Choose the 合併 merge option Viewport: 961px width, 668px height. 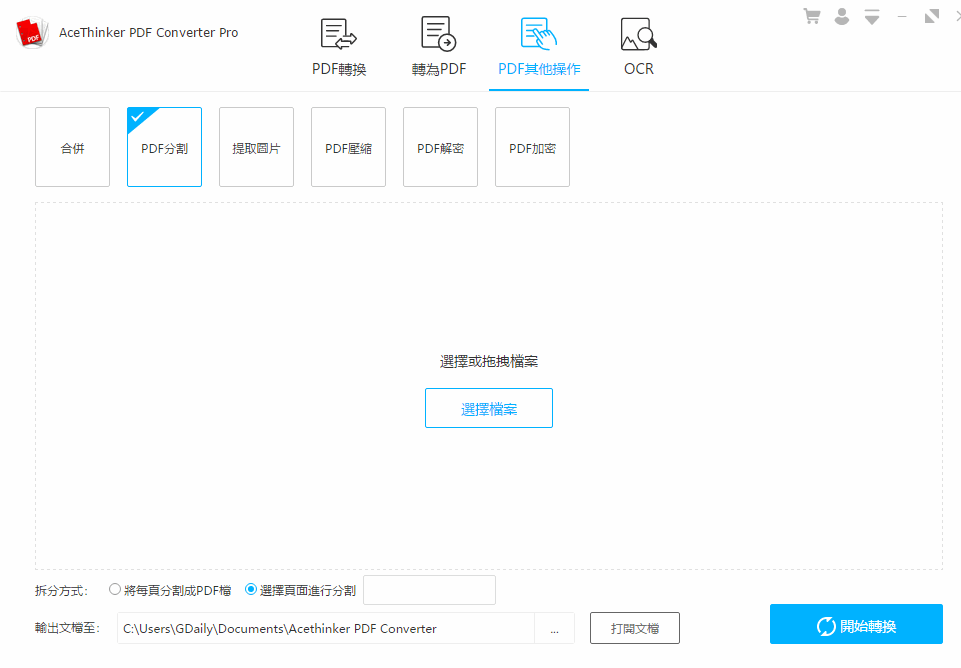(72, 147)
